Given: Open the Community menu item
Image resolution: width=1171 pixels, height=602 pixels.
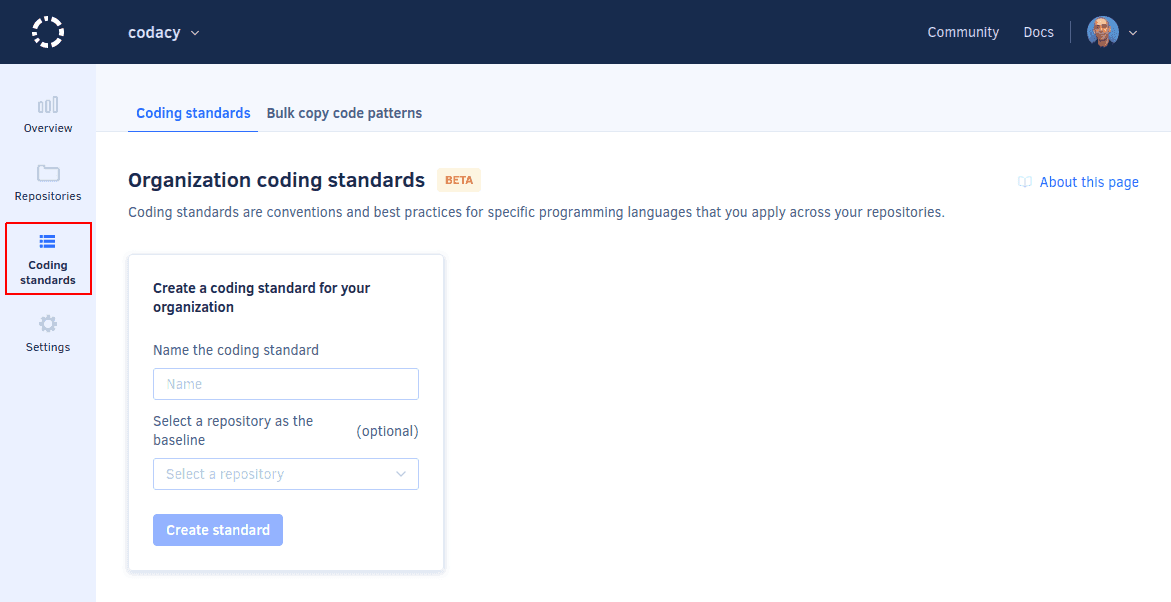Looking at the screenshot, I should (x=962, y=31).
